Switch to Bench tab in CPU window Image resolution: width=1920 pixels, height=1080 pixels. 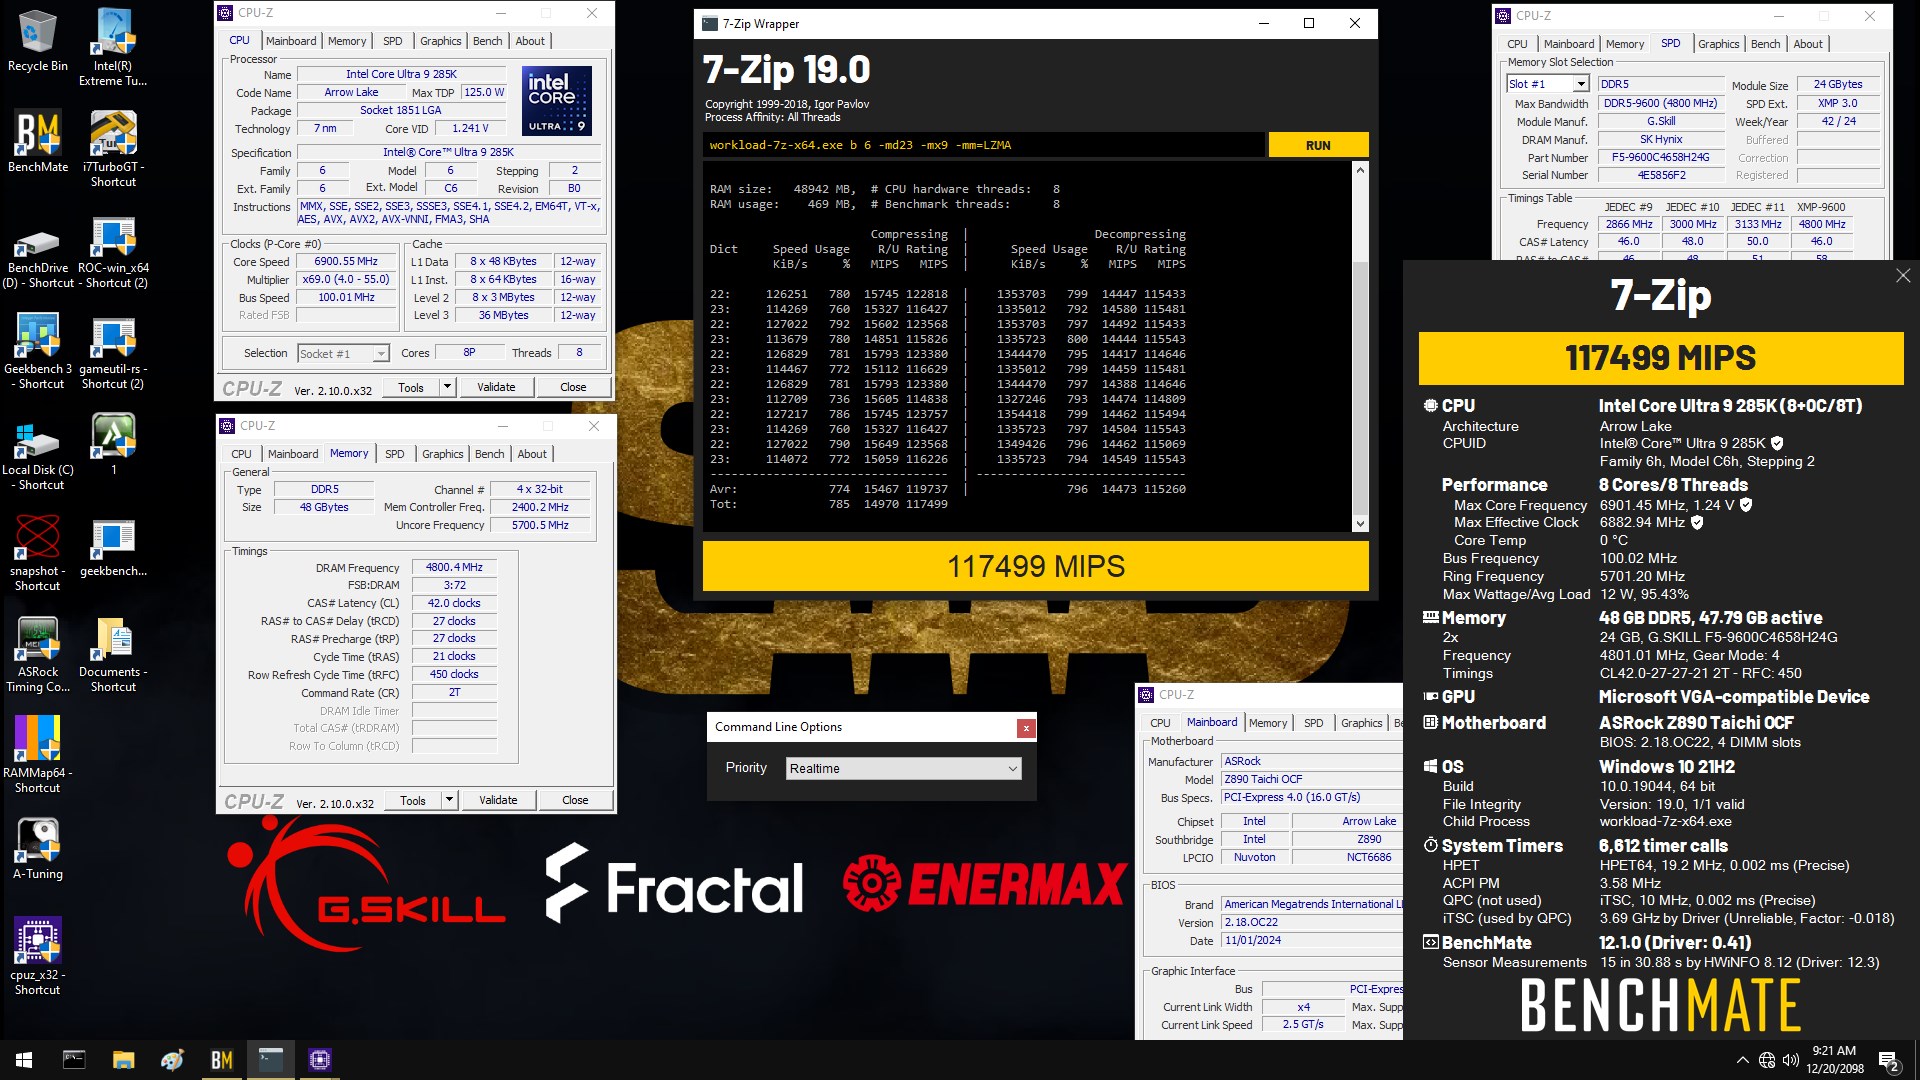point(487,41)
